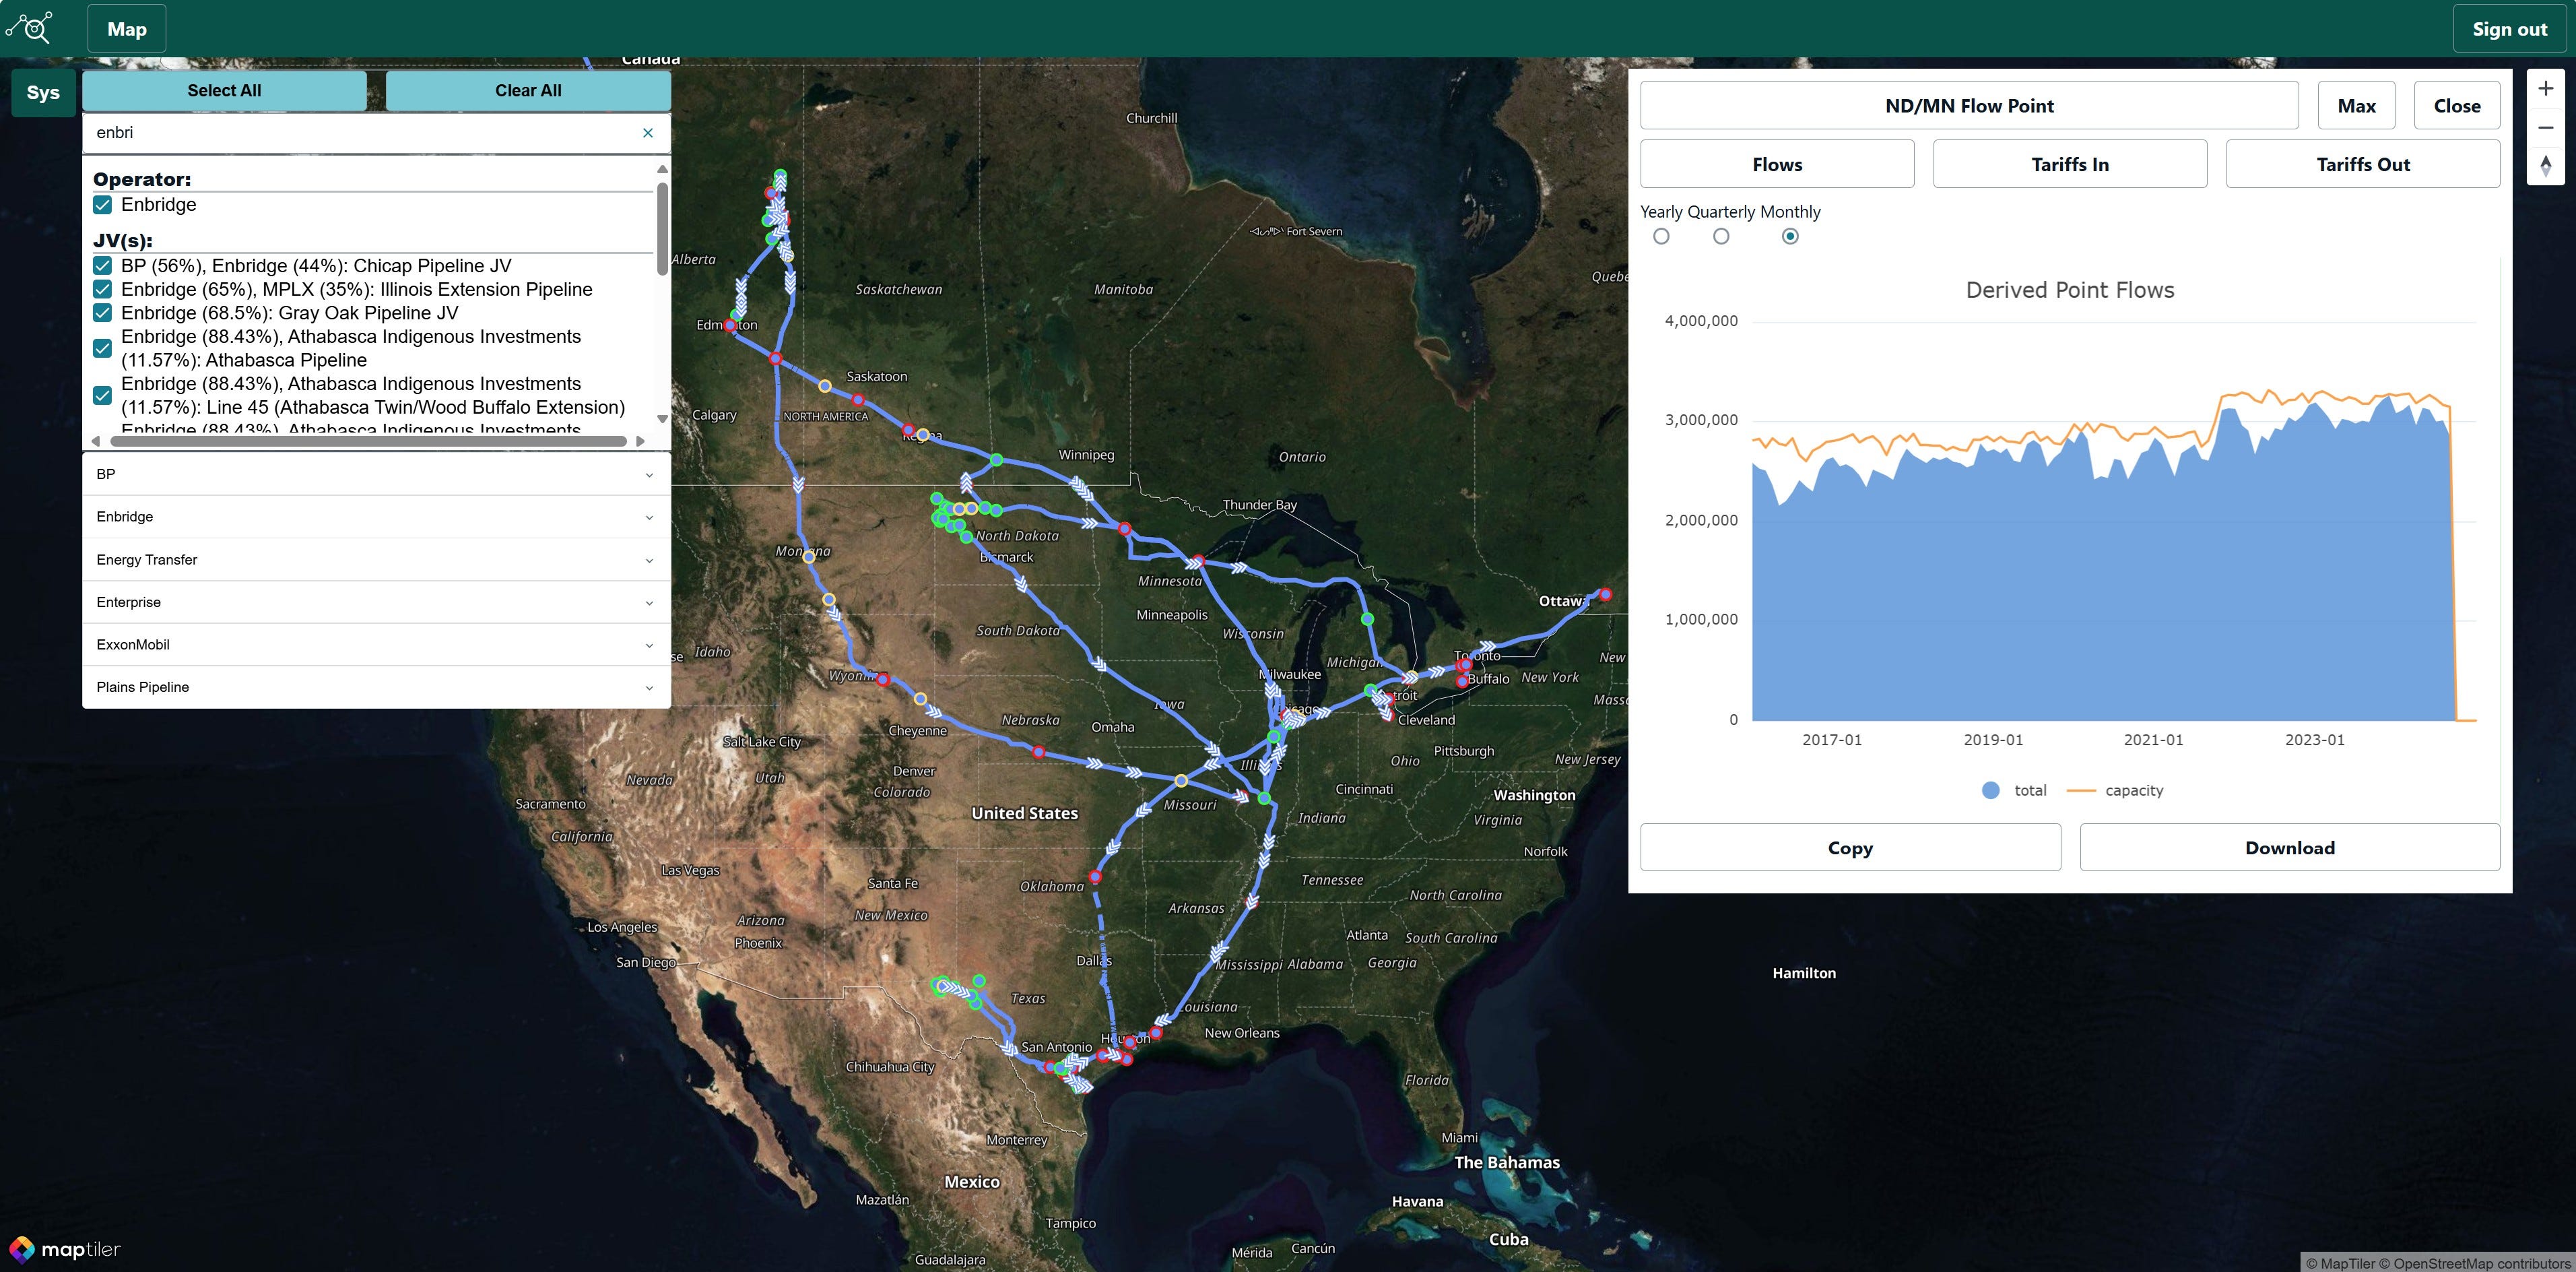Viewport: 2576px width, 1272px height.
Task: Select the Yearly radio button
Action: pyautogui.click(x=1661, y=237)
